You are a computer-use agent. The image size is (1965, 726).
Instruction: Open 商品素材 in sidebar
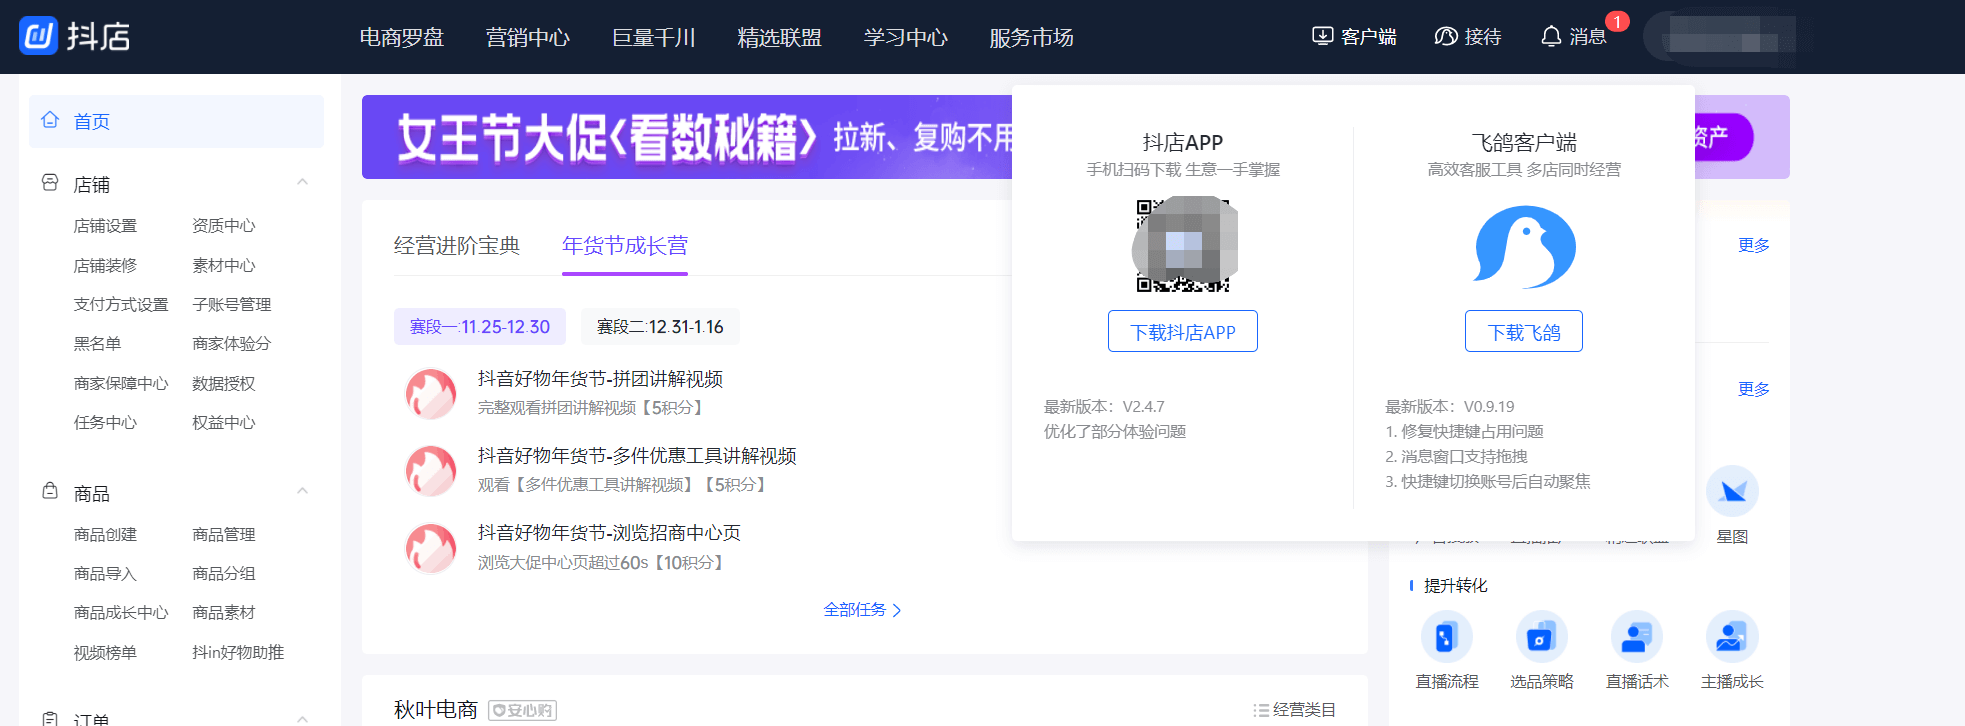pyautogui.click(x=224, y=612)
